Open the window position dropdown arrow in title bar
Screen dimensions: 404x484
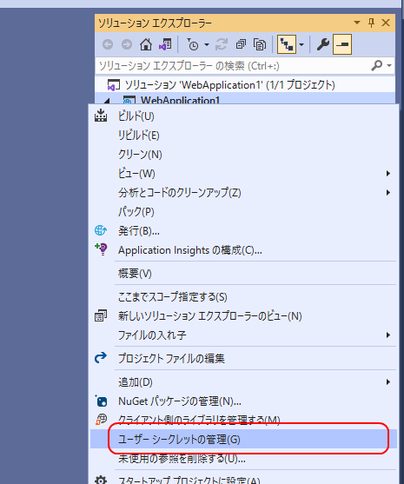tap(357, 23)
